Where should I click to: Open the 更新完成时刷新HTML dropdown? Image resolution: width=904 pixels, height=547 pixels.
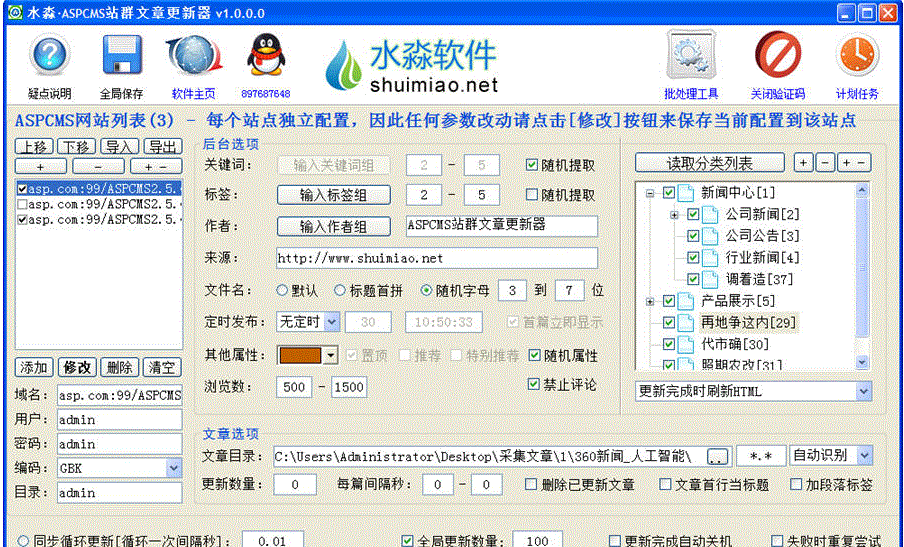pyautogui.click(x=863, y=391)
